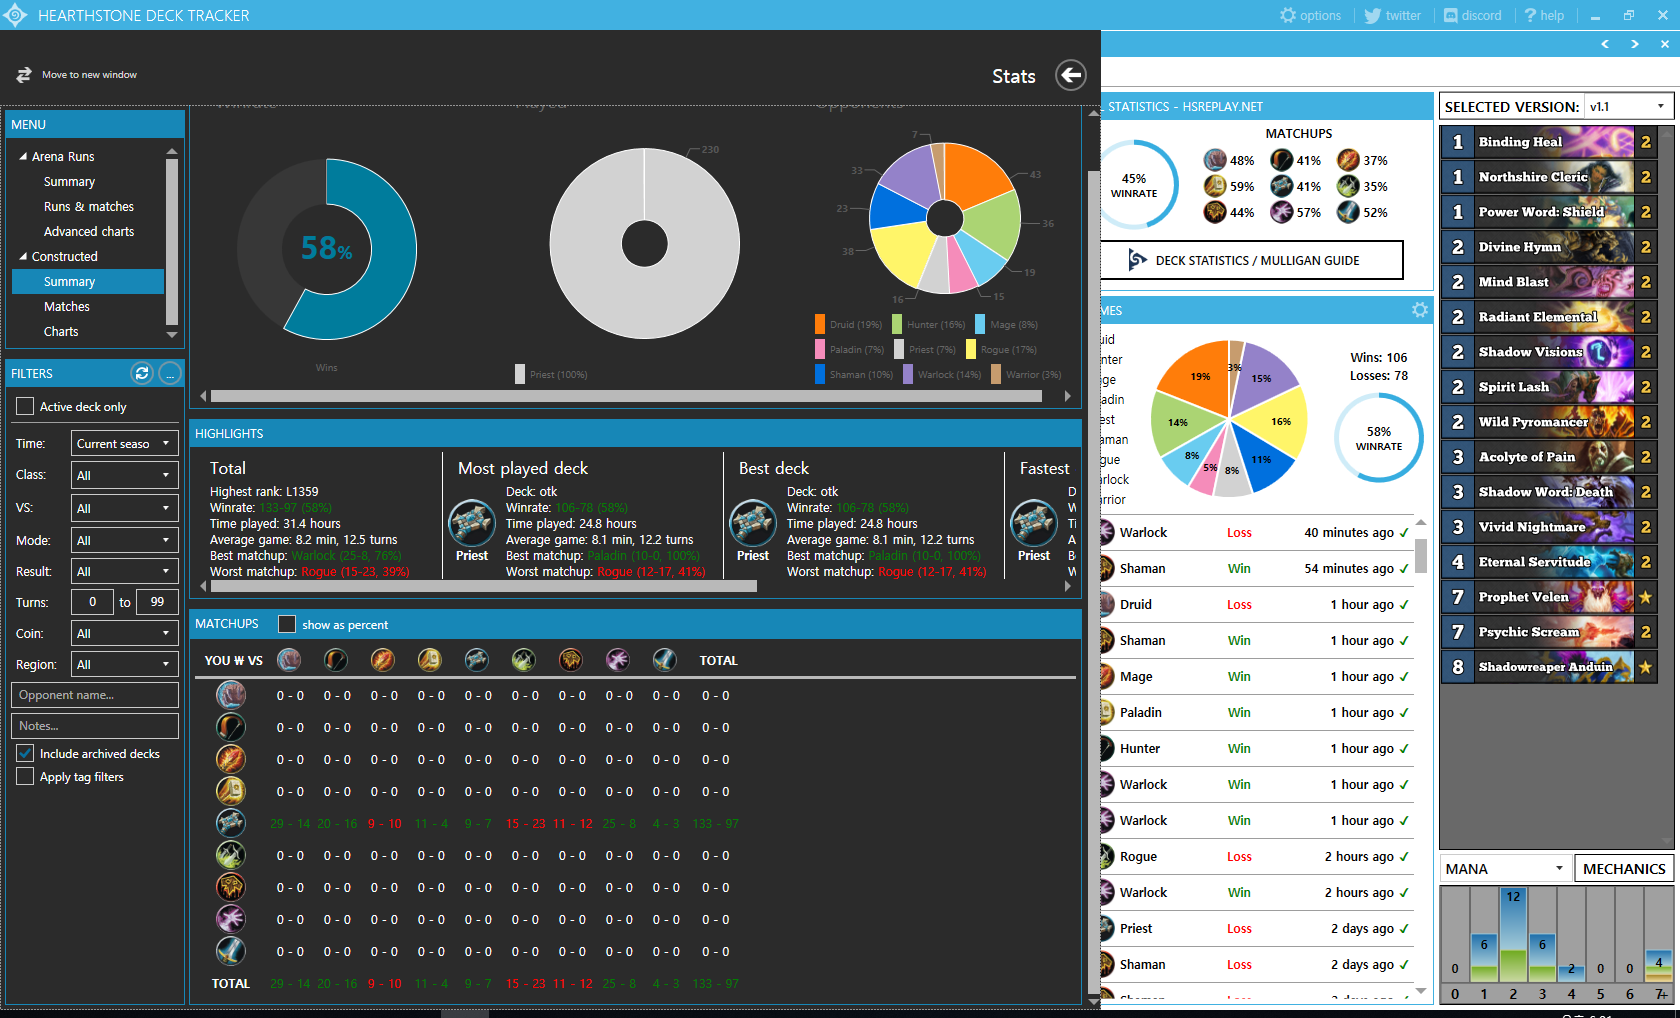Open Matches under Constructed
Image resolution: width=1680 pixels, height=1018 pixels.
[x=66, y=306]
